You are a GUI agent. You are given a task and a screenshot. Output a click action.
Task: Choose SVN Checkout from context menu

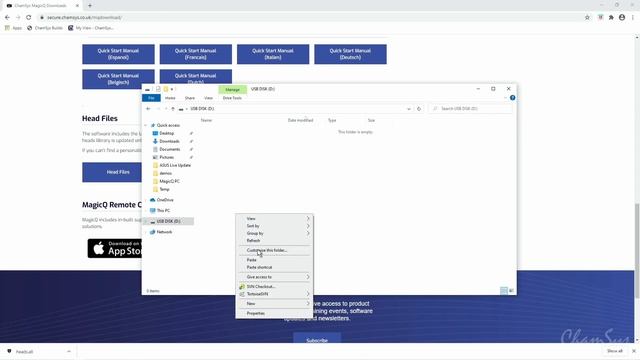point(274,287)
